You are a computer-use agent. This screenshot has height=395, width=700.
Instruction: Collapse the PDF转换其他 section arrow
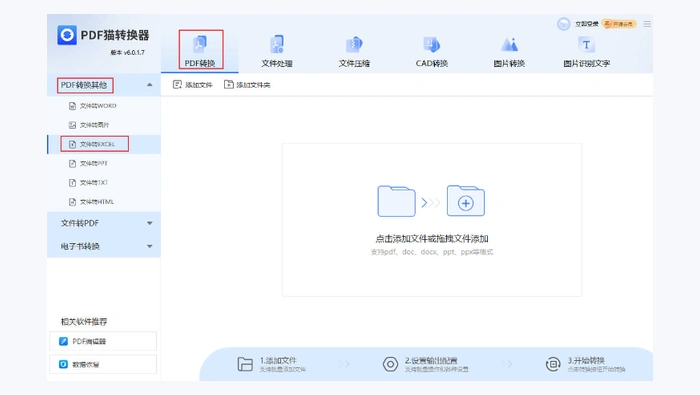click(x=150, y=85)
